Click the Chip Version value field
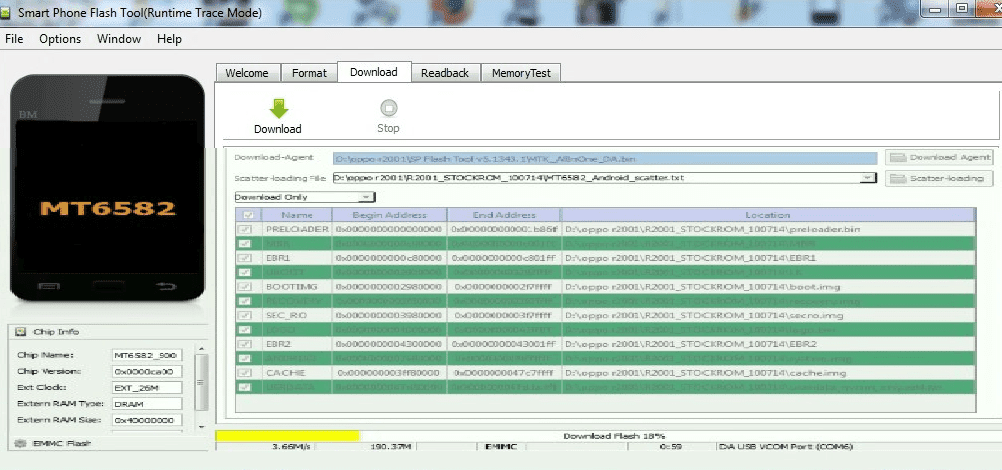Viewport: 1002px width, 470px height. pos(147,372)
